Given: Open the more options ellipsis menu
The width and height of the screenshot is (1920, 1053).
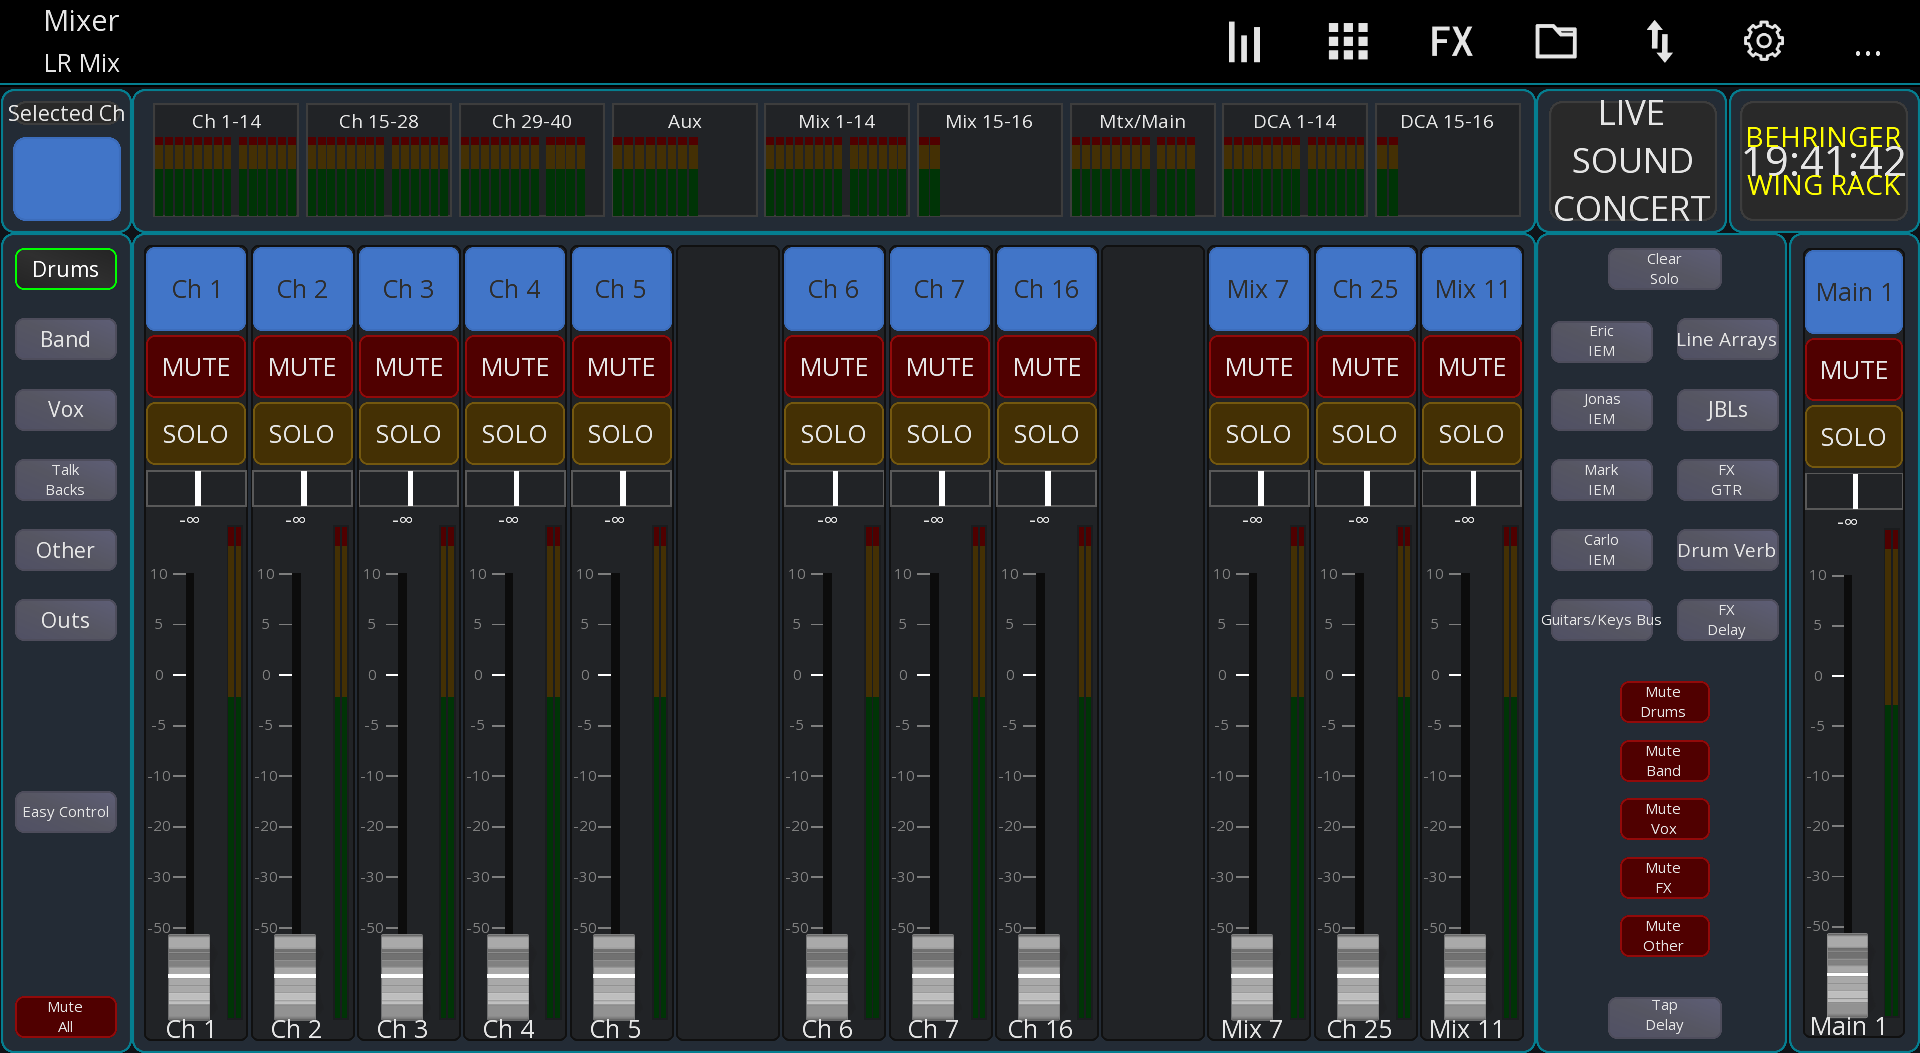Looking at the screenshot, I should click(1868, 53).
